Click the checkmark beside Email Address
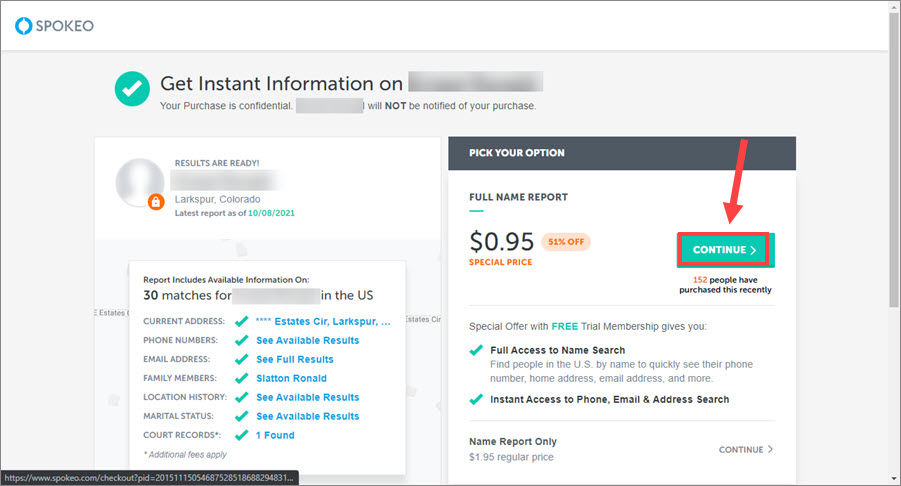The height and width of the screenshot is (486, 901). [241, 359]
